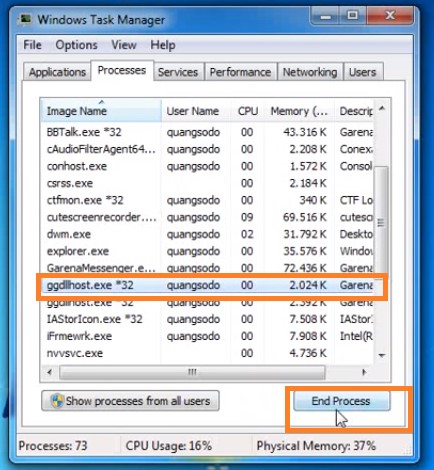Click the End Process button

click(341, 401)
